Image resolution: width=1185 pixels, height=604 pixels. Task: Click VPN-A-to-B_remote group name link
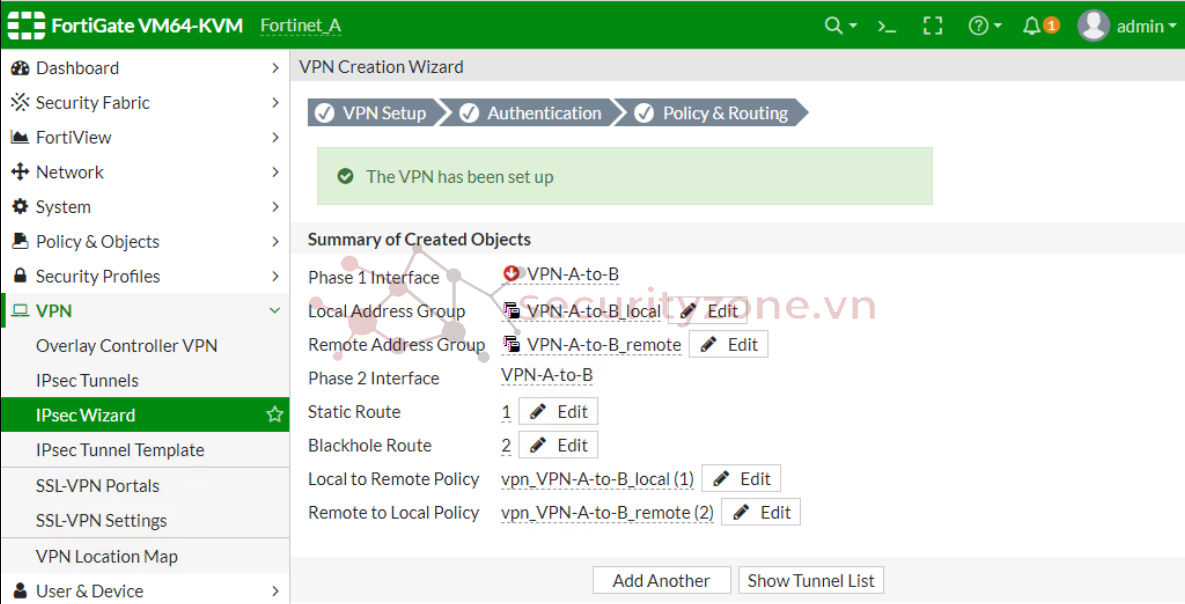pyautogui.click(x=604, y=345)
